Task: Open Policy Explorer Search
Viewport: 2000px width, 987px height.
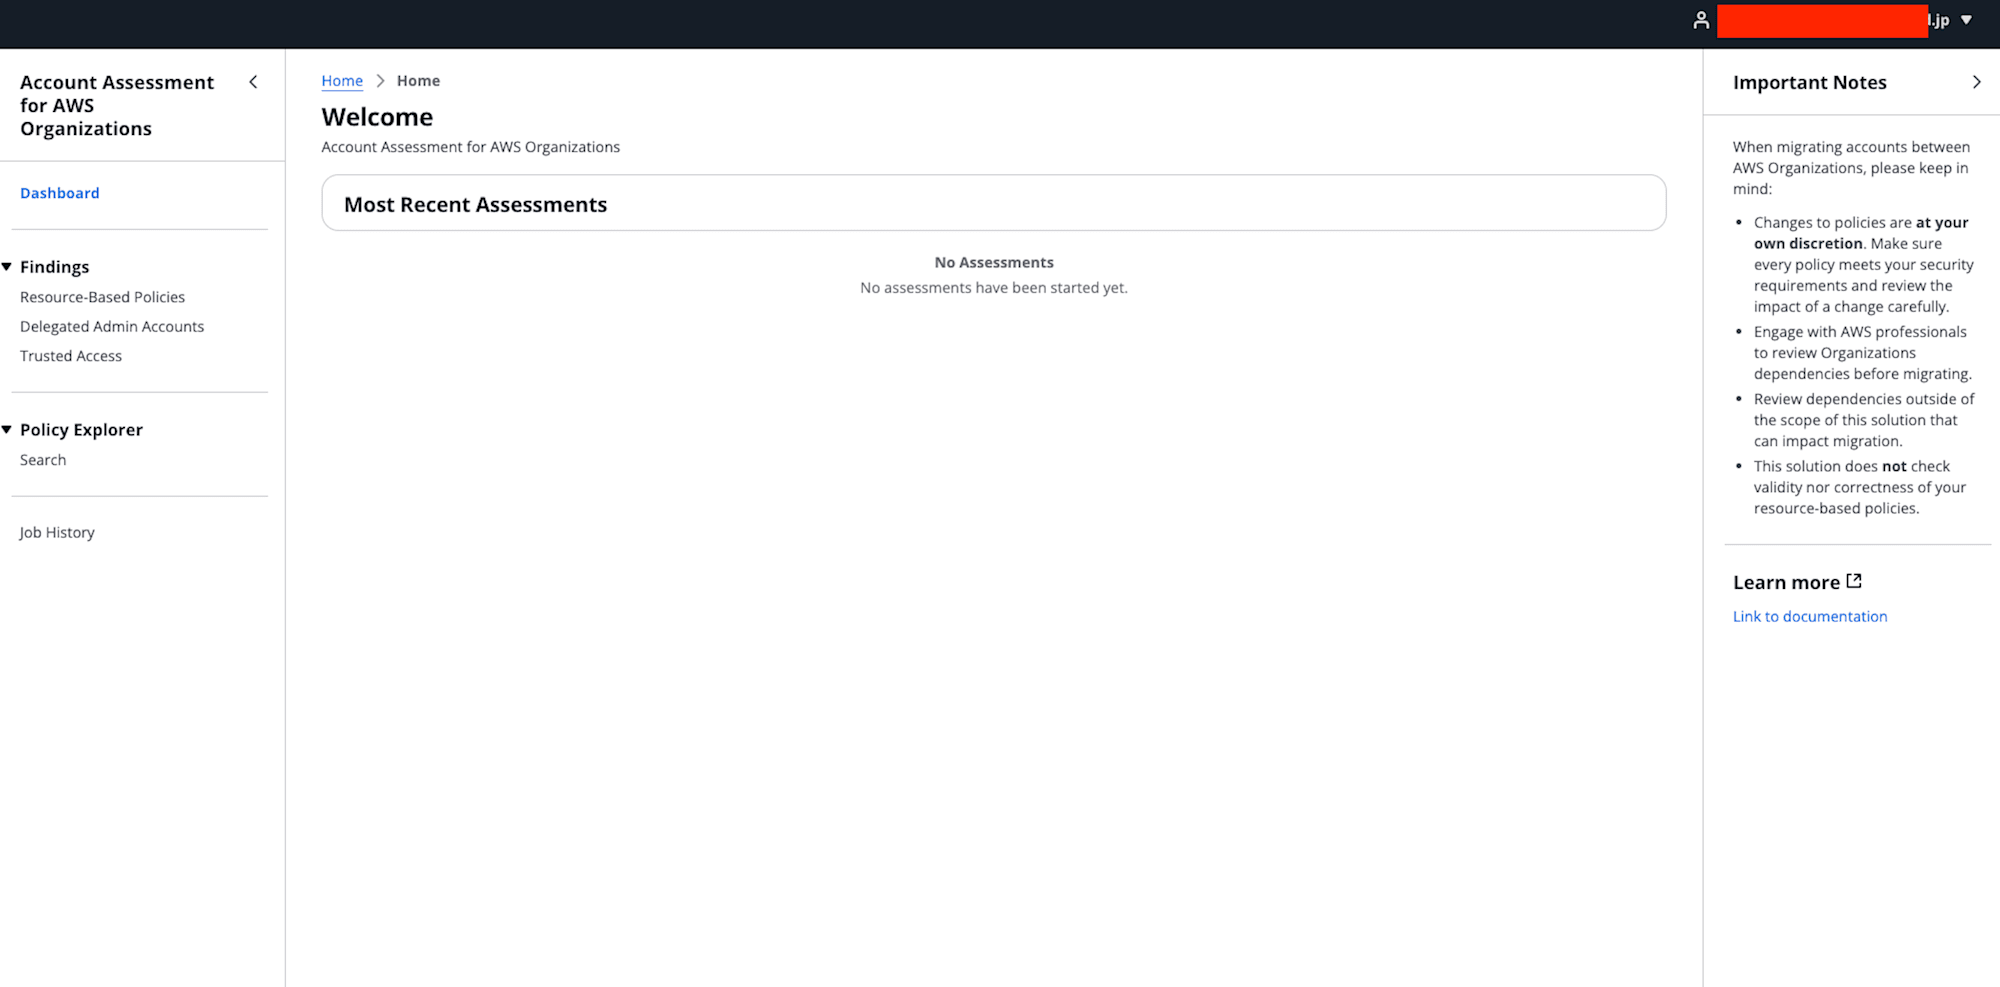Action: pos(43,460)
